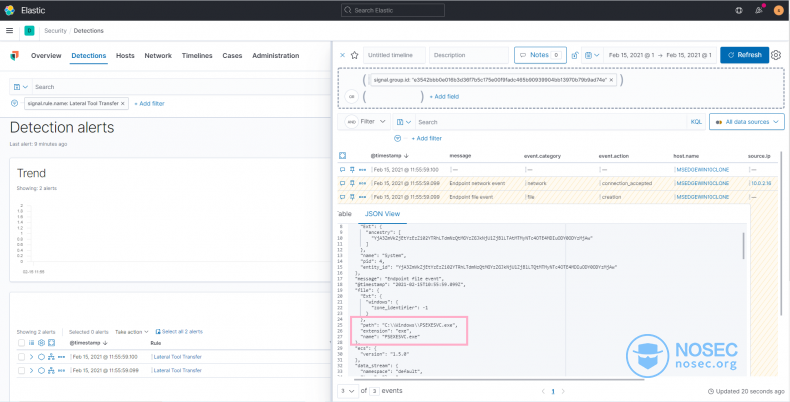Open the Lateral Tool Transfer rule at 11:55:59.100
This screenshot has width=790, height=402.
(x=177, y=357)
